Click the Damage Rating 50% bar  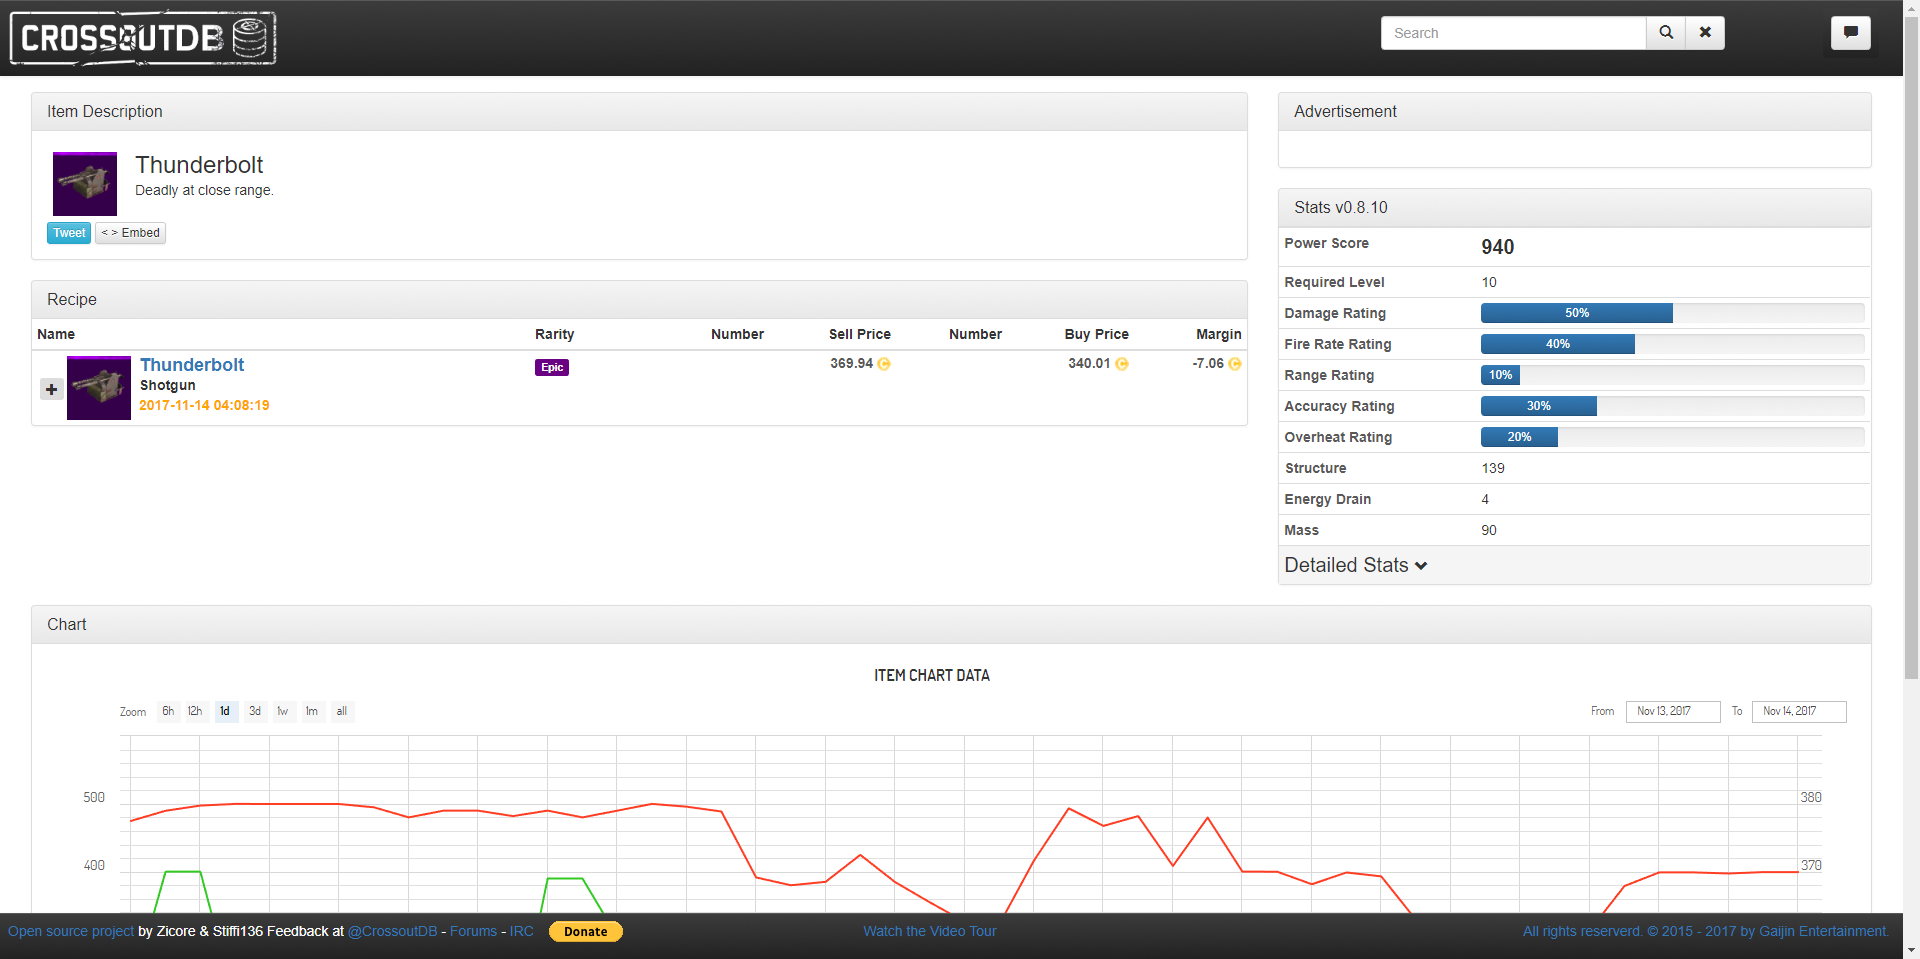(x=1577, y=313)
